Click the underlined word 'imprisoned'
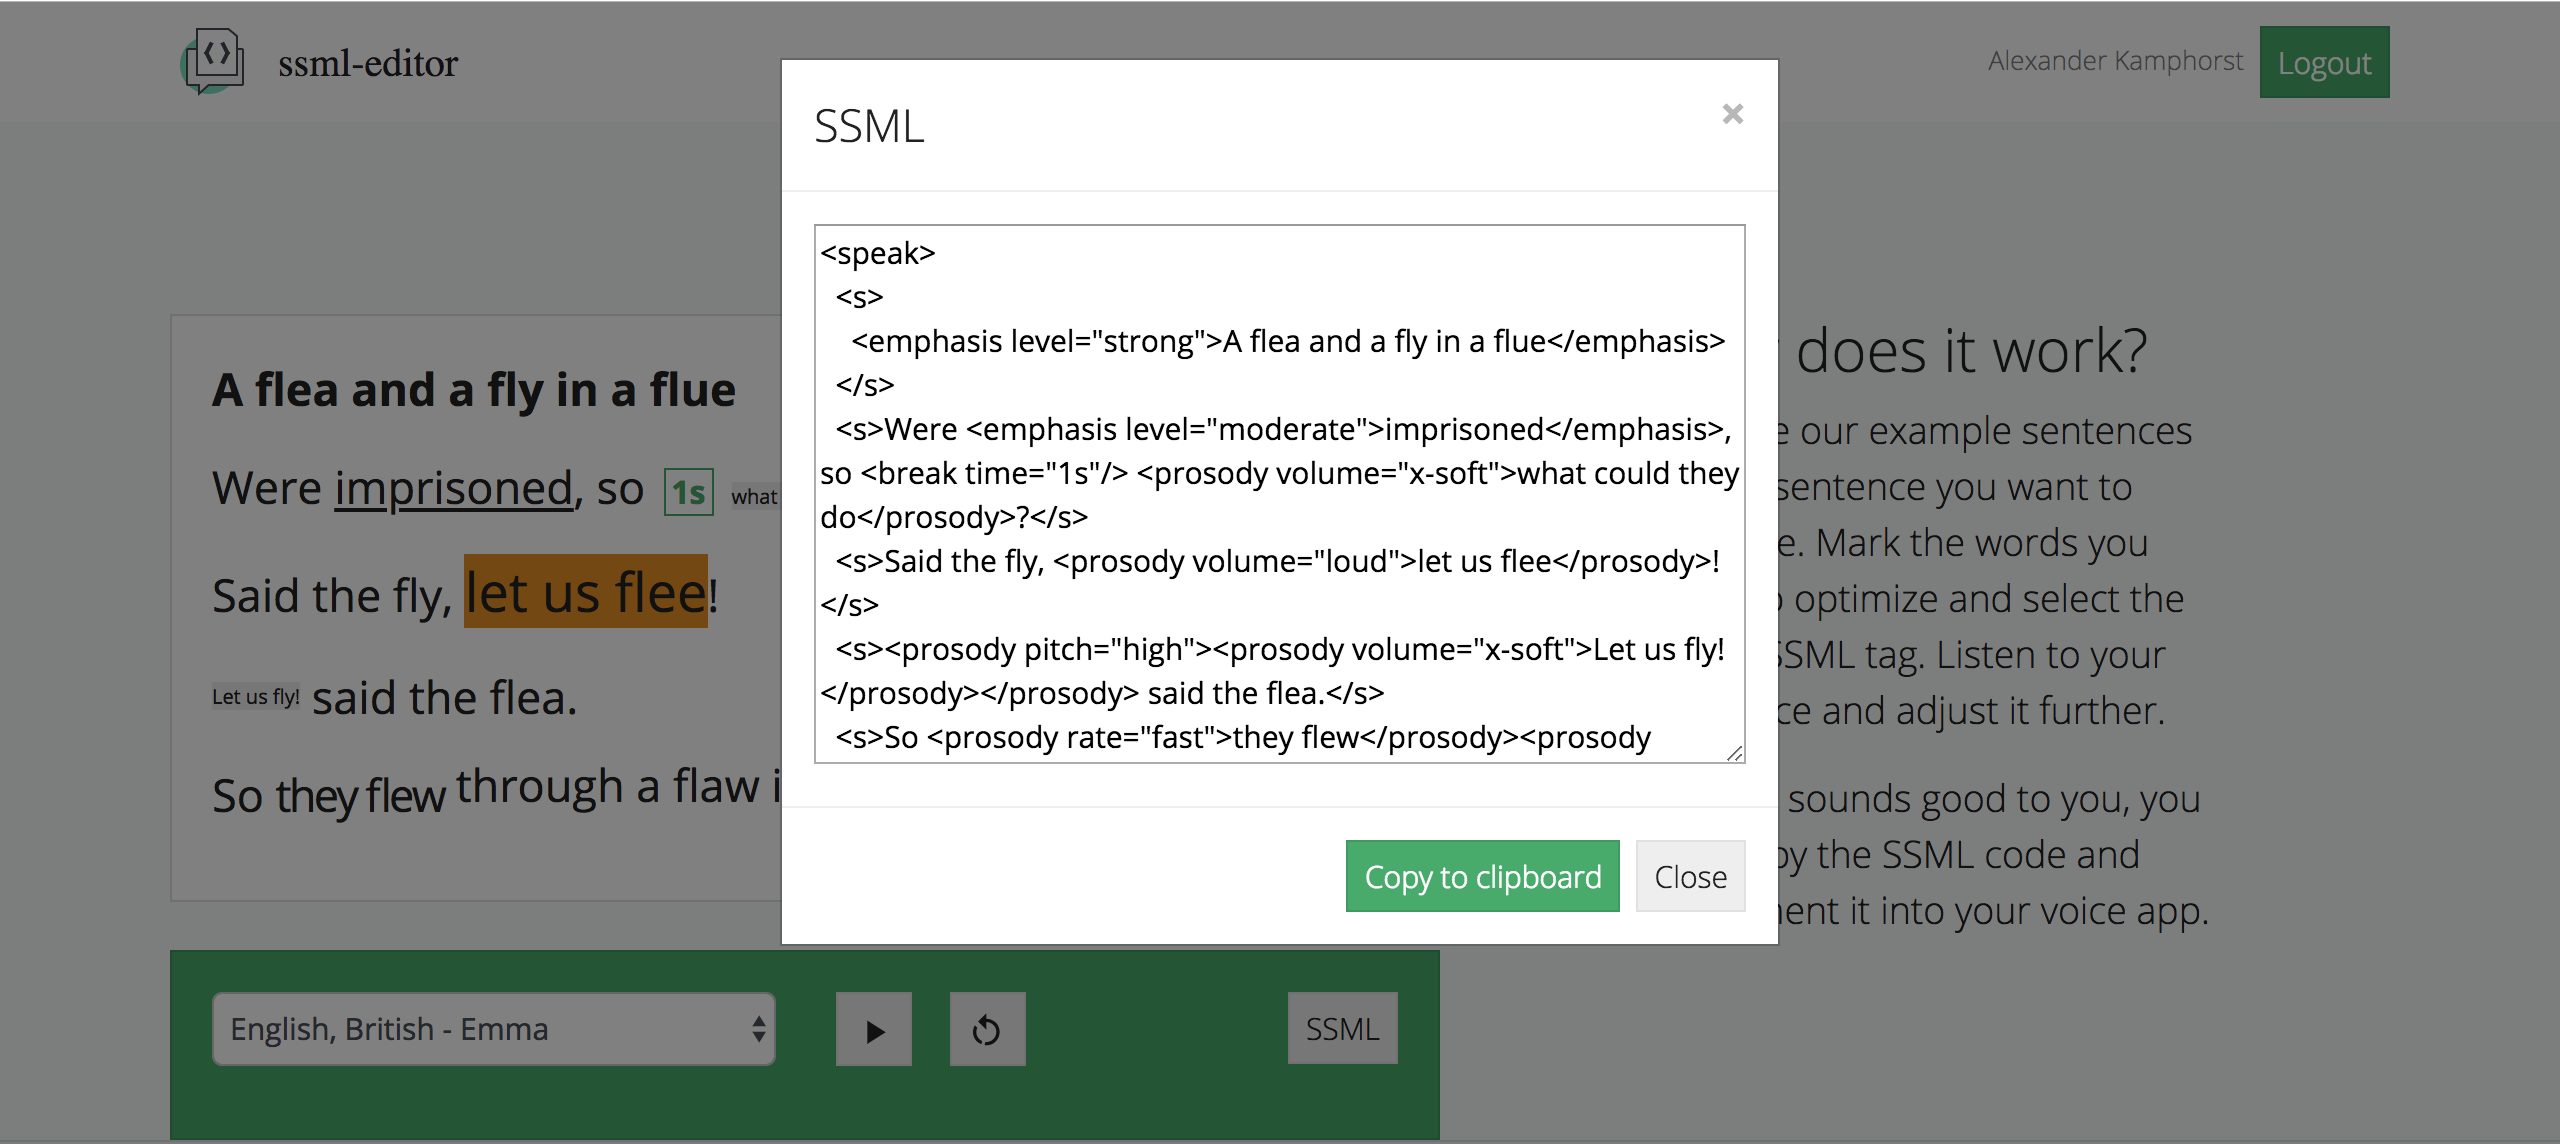 pyautogui.click(x=453, y=489)
